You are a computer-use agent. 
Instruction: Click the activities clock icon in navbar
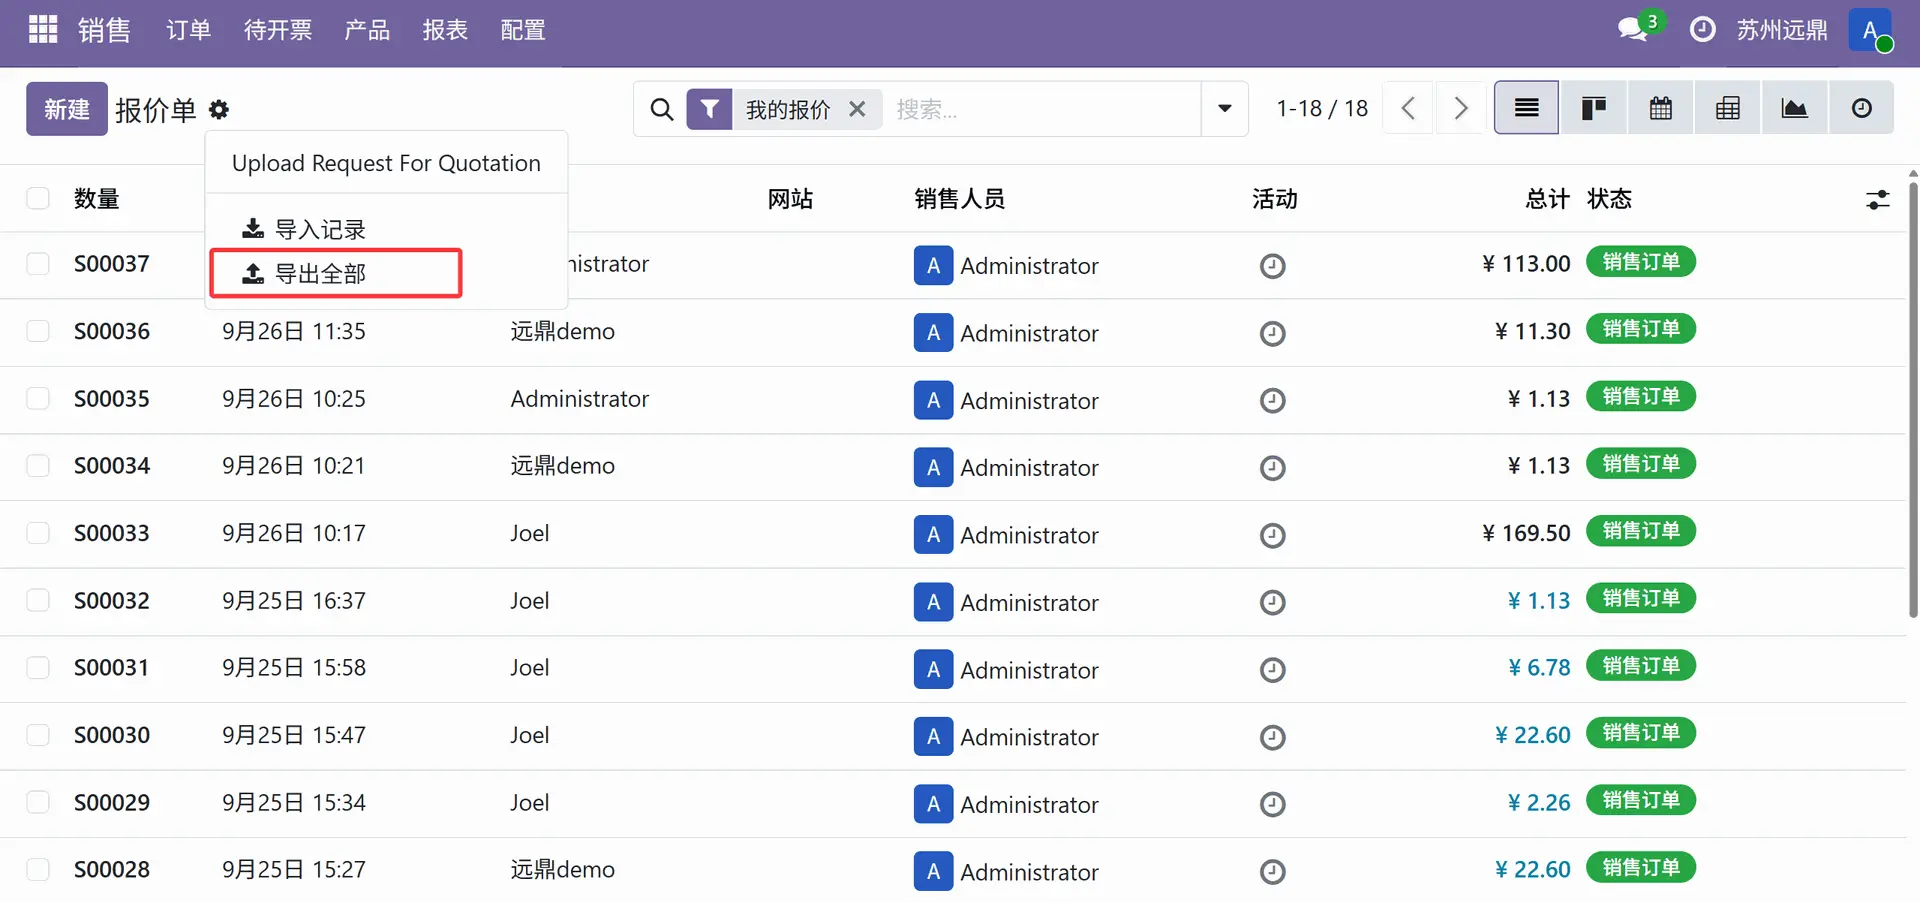click(x=1702, y=30)
